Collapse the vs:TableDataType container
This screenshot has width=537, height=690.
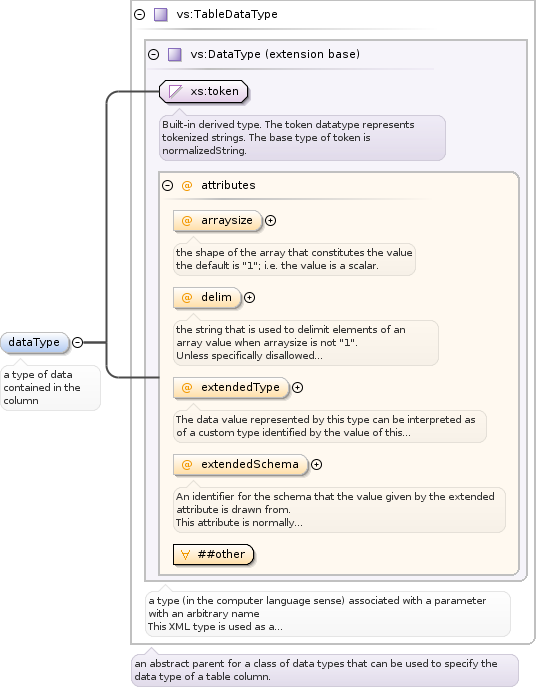pos(140,15)
